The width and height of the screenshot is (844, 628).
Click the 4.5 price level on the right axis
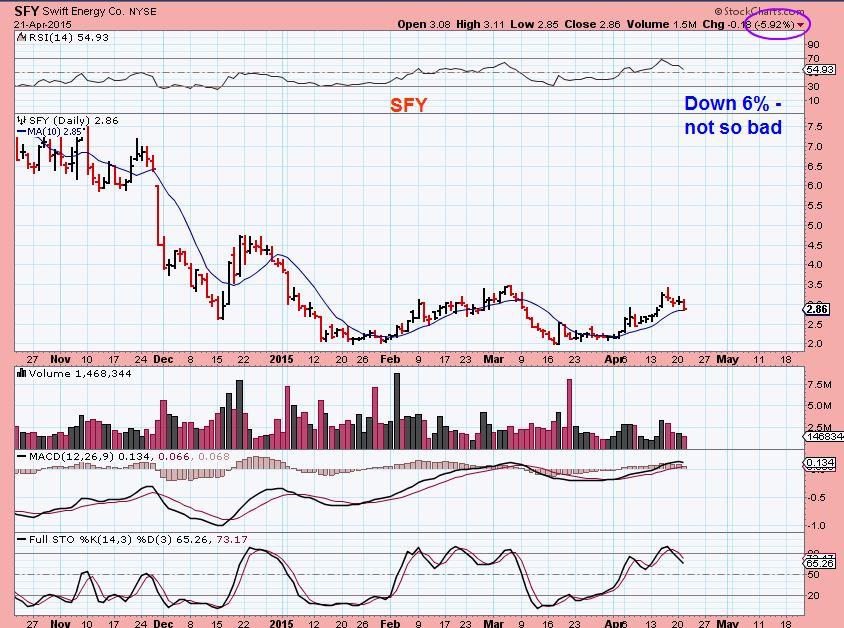(815, 245)
